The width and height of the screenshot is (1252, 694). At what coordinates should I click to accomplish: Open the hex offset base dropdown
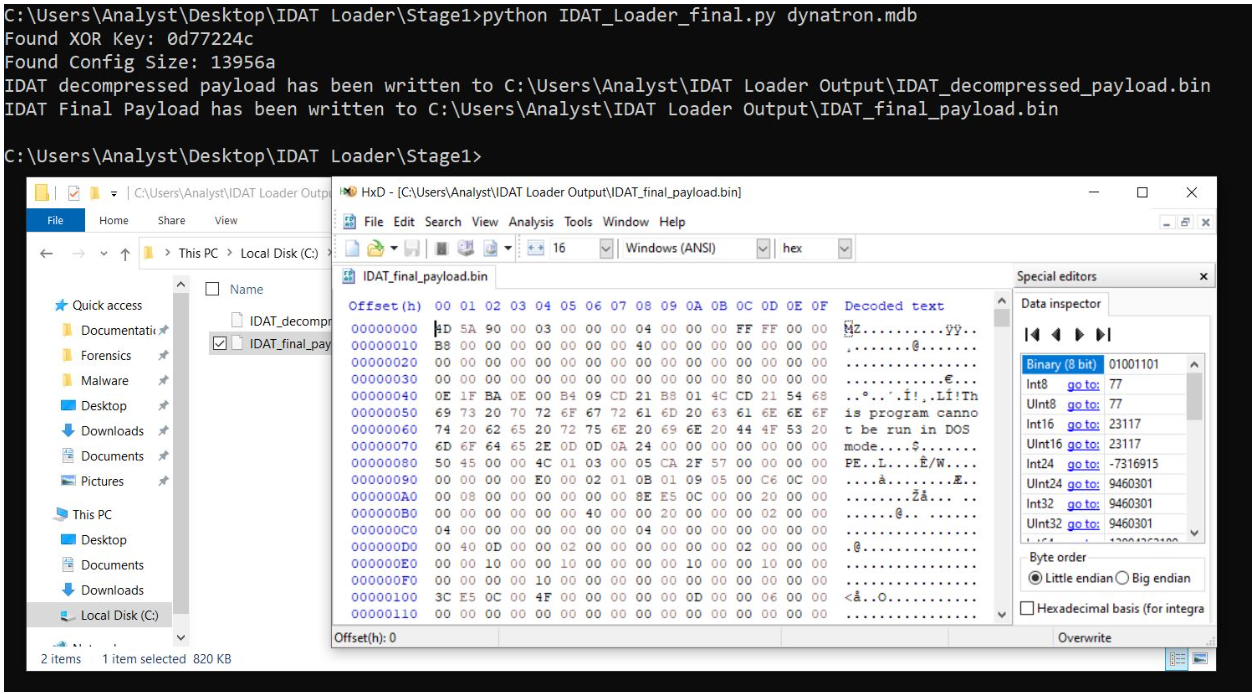[845, 248]
